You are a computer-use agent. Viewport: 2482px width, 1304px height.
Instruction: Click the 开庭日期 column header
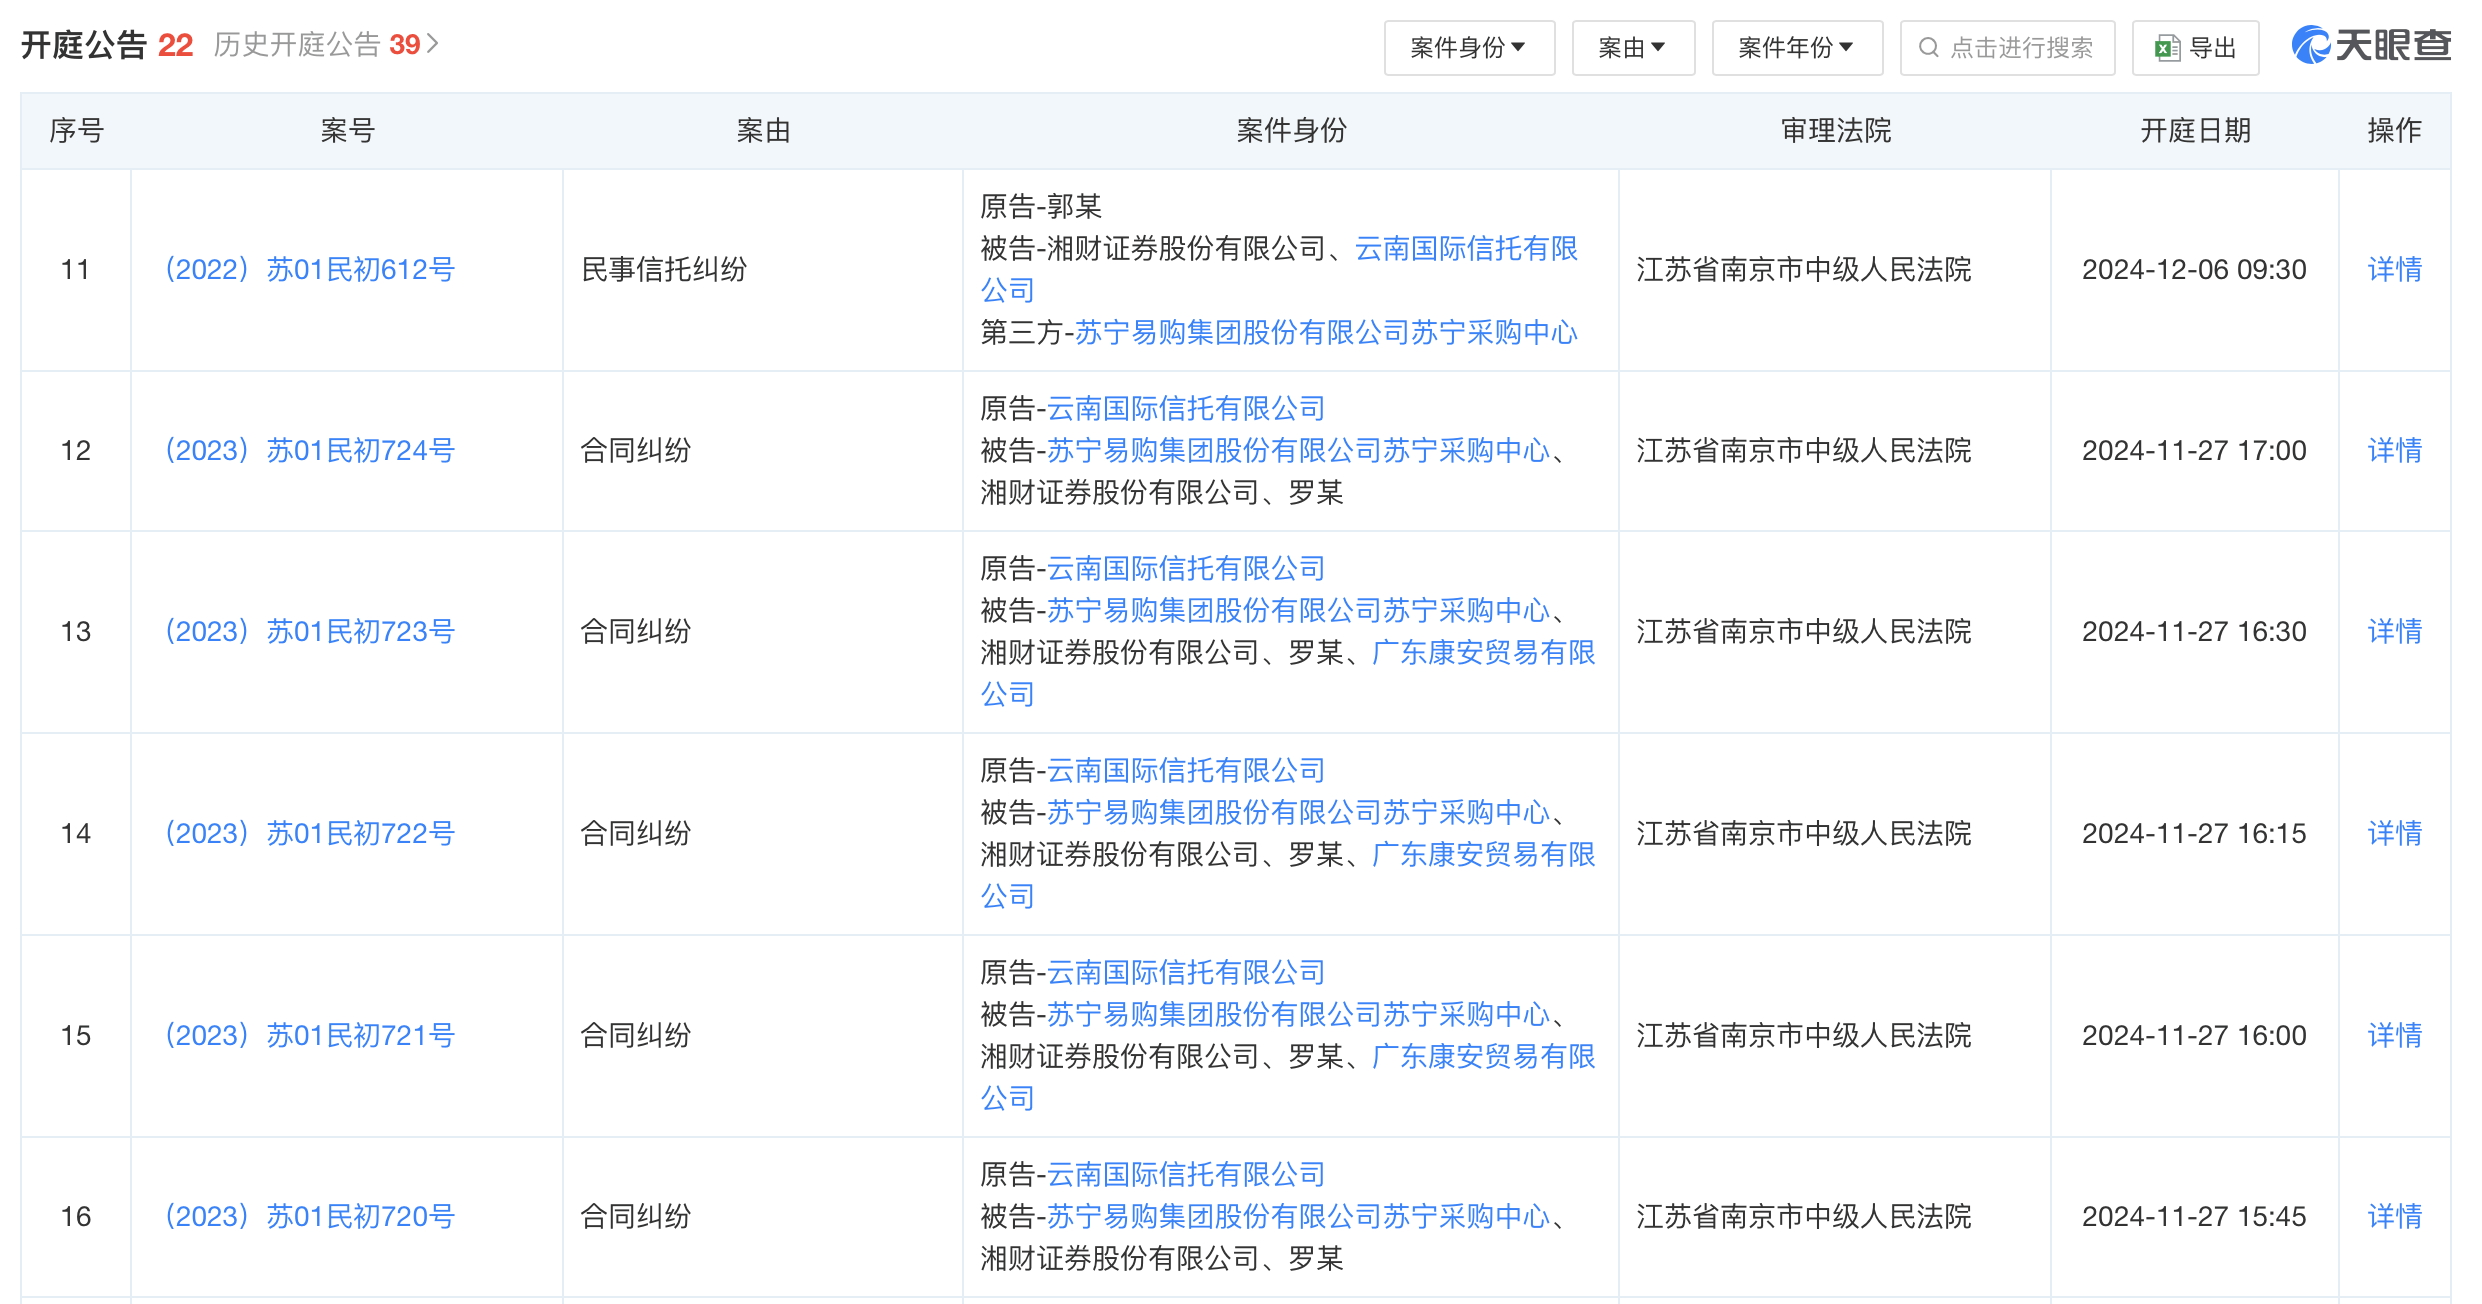(x=2195, y=130)
